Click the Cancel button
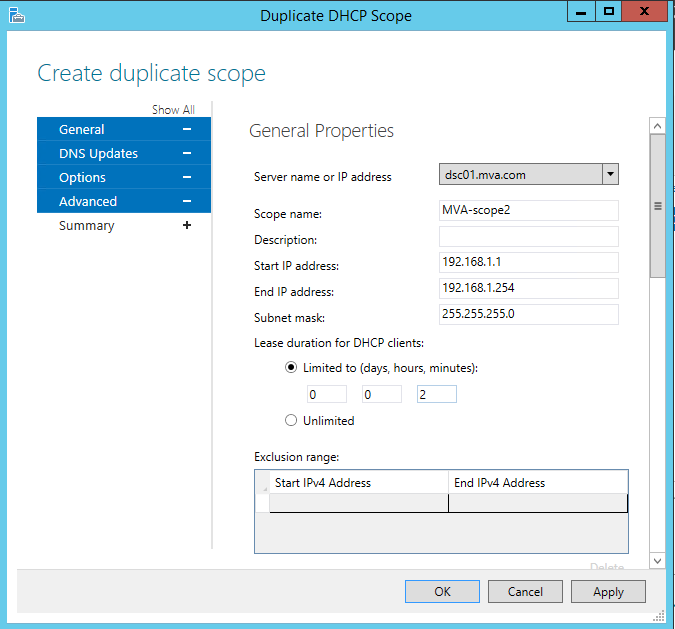This screenshot has width=675, height=629. (525, 592)
